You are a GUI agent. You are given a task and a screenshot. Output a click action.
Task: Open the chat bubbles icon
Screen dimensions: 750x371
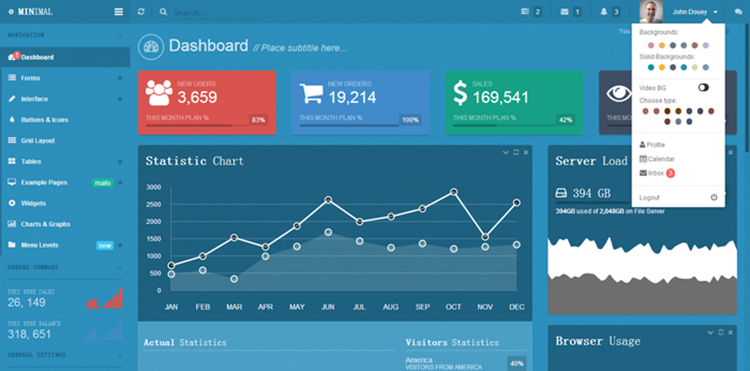[738, 12]
